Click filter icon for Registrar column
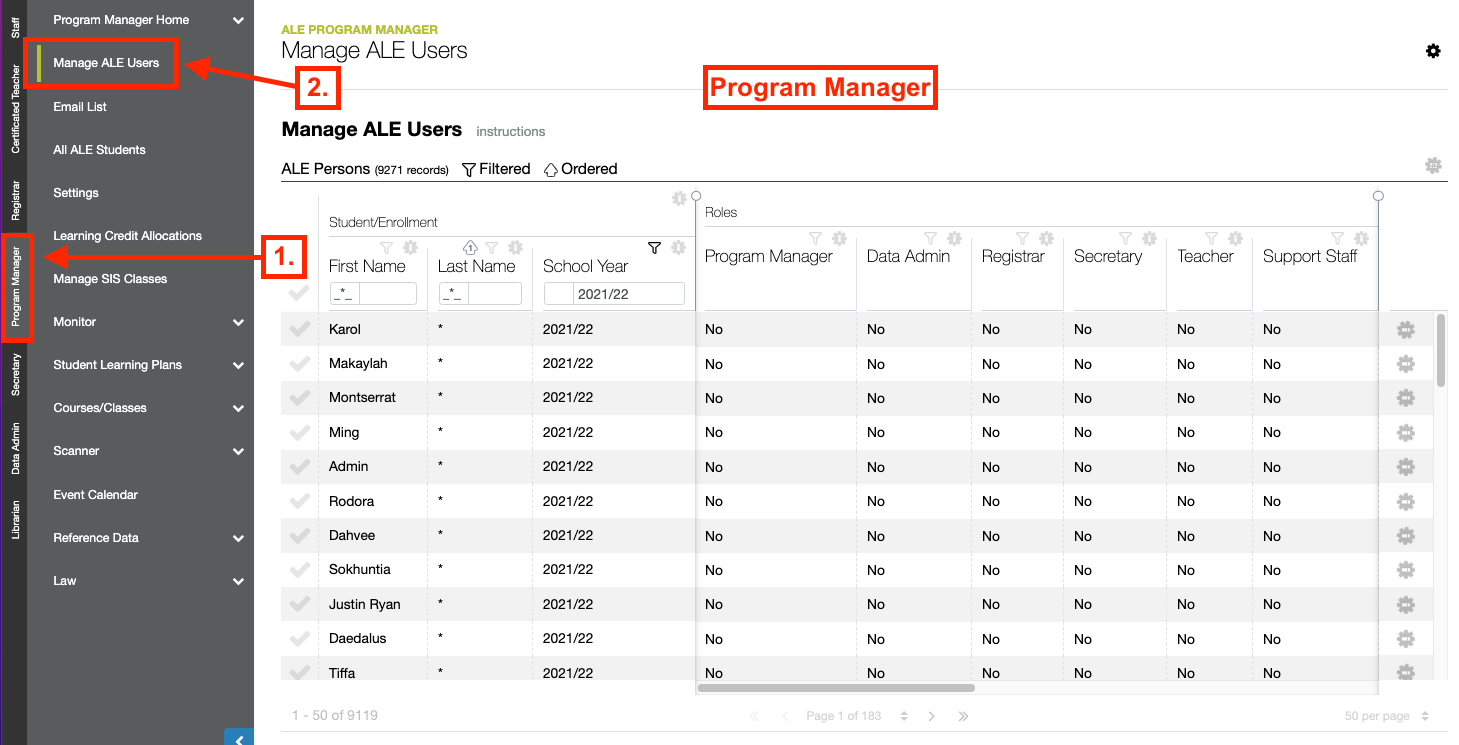This screenshot has width=1459, height=745. pyautogui.click(x=1022, y=238)
